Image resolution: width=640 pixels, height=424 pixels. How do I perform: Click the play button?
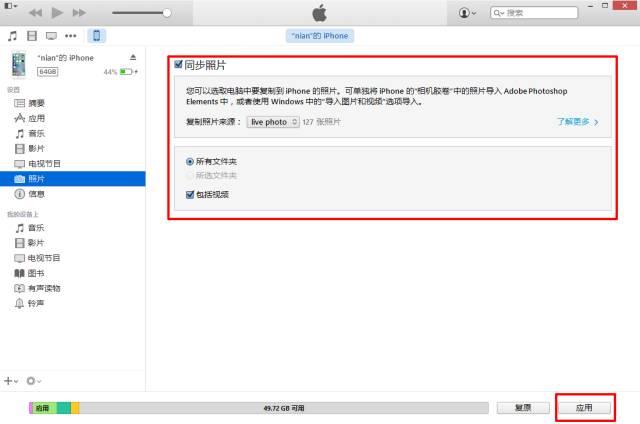[x=57, y=13]
